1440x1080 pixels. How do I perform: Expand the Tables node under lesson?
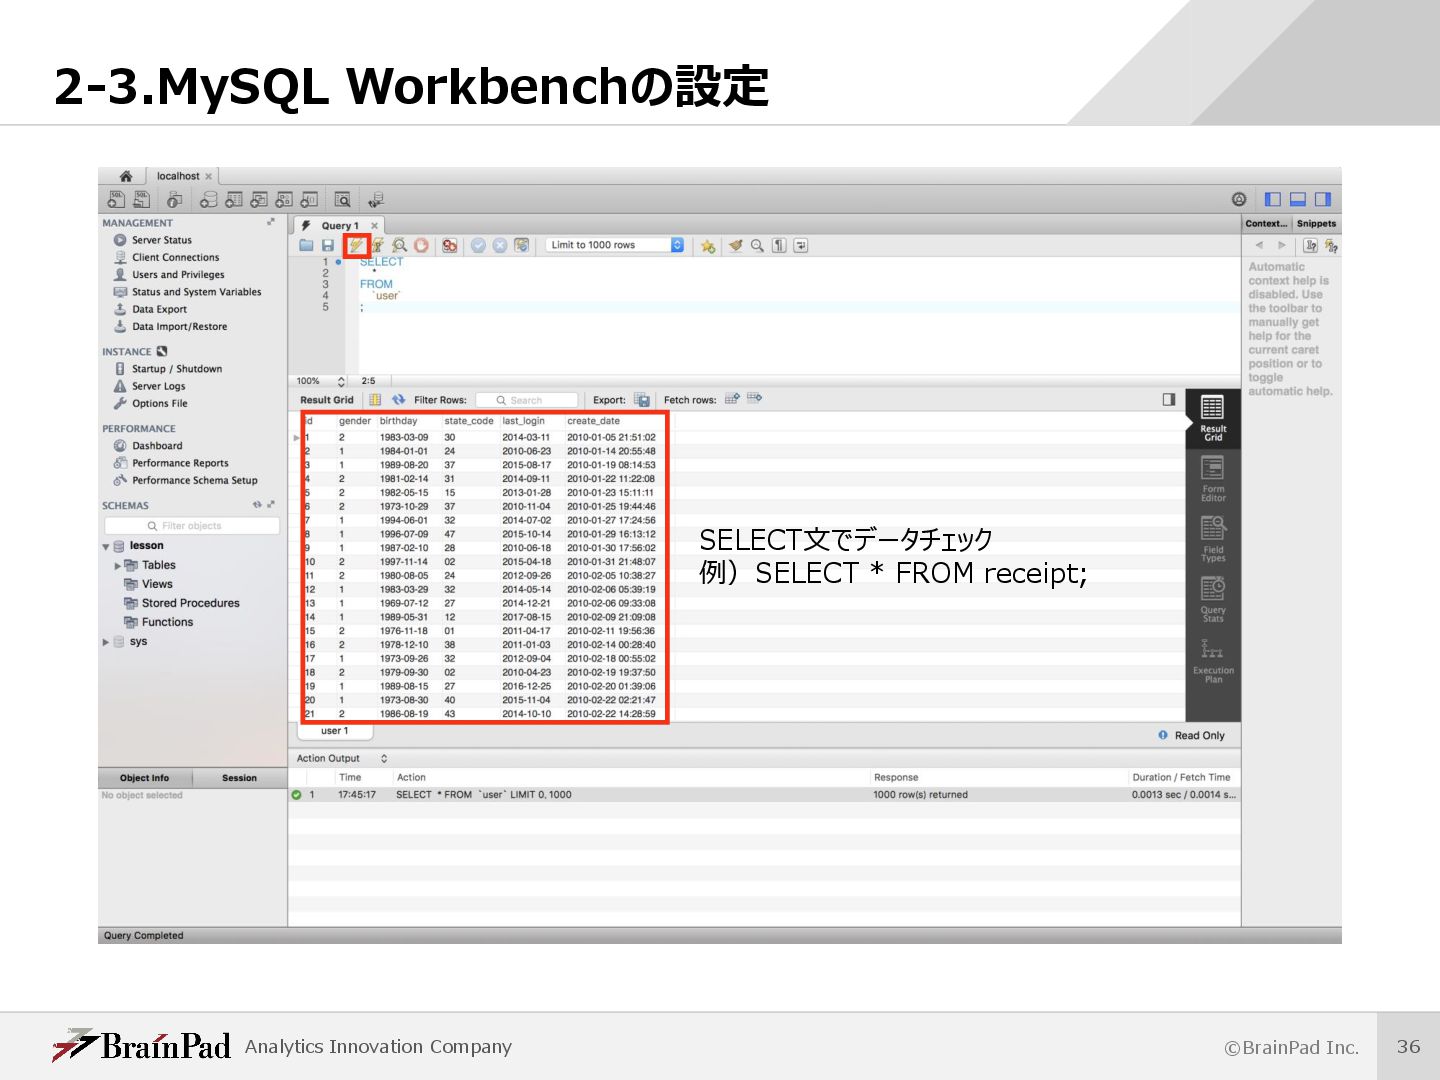tap(118, 566)
